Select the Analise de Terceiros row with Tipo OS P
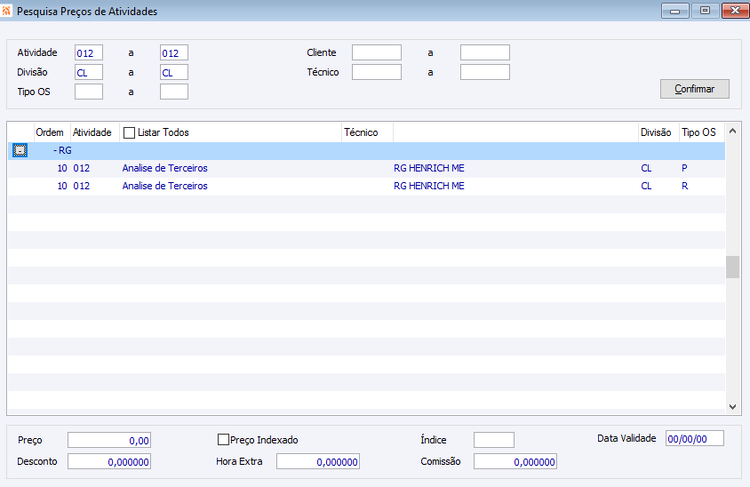This screenshot has height=487, width=750. pos(366,168)
